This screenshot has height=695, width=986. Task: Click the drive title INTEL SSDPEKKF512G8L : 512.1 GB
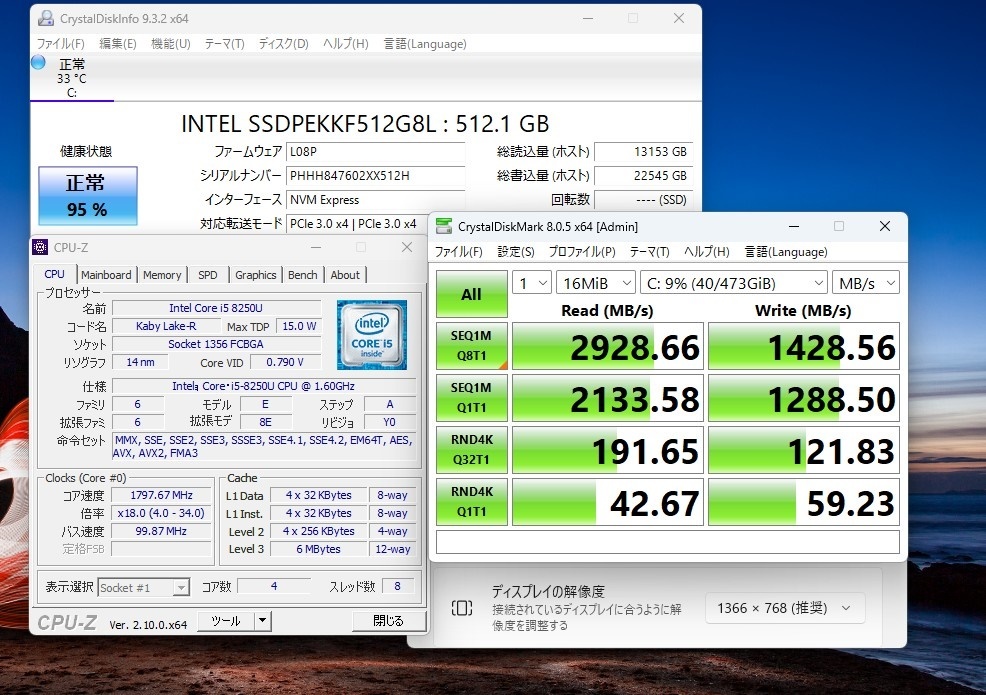tap(365, 124)
